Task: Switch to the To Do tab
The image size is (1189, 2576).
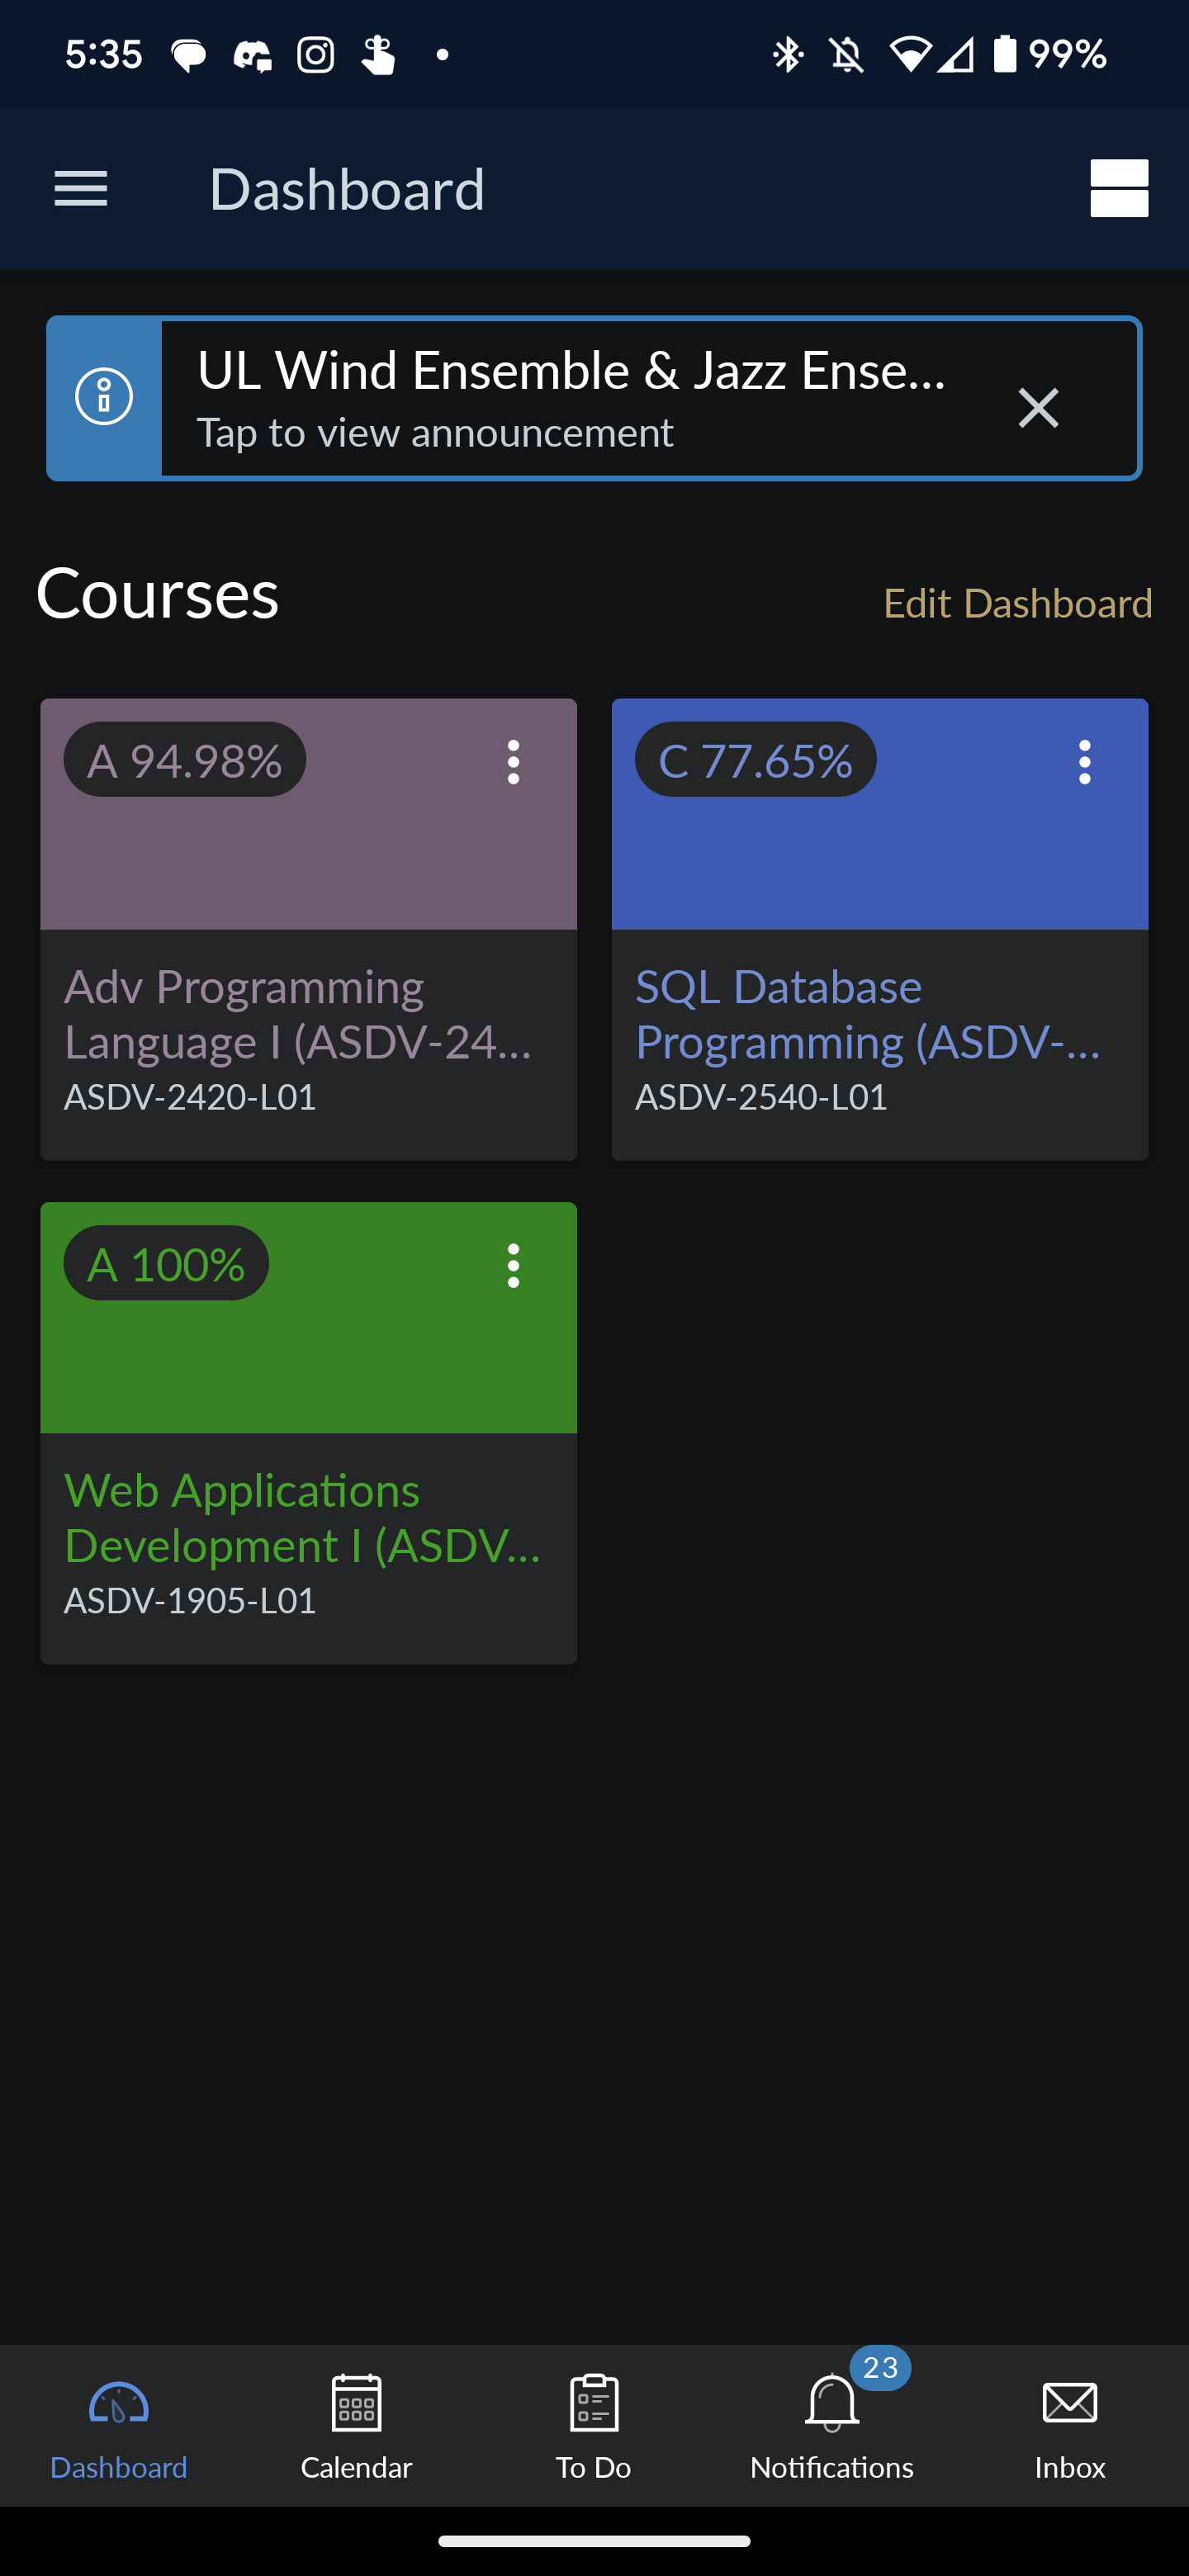Action: tap(593, 2424)
